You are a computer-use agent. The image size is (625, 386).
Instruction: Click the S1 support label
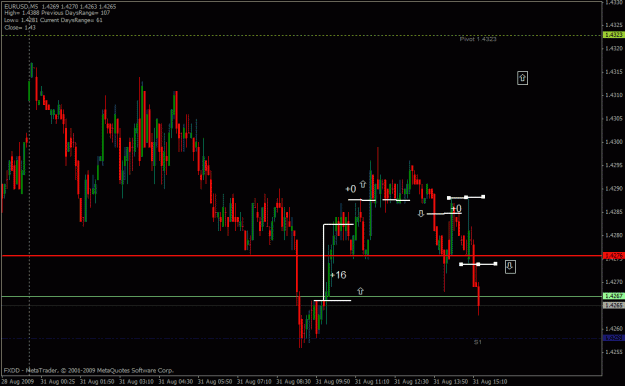[478, 342]
